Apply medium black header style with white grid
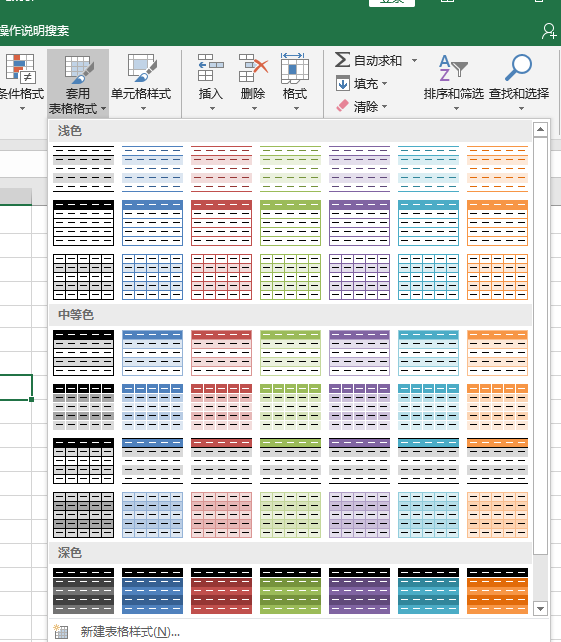The image size is (561, 642). coord(84,461)
